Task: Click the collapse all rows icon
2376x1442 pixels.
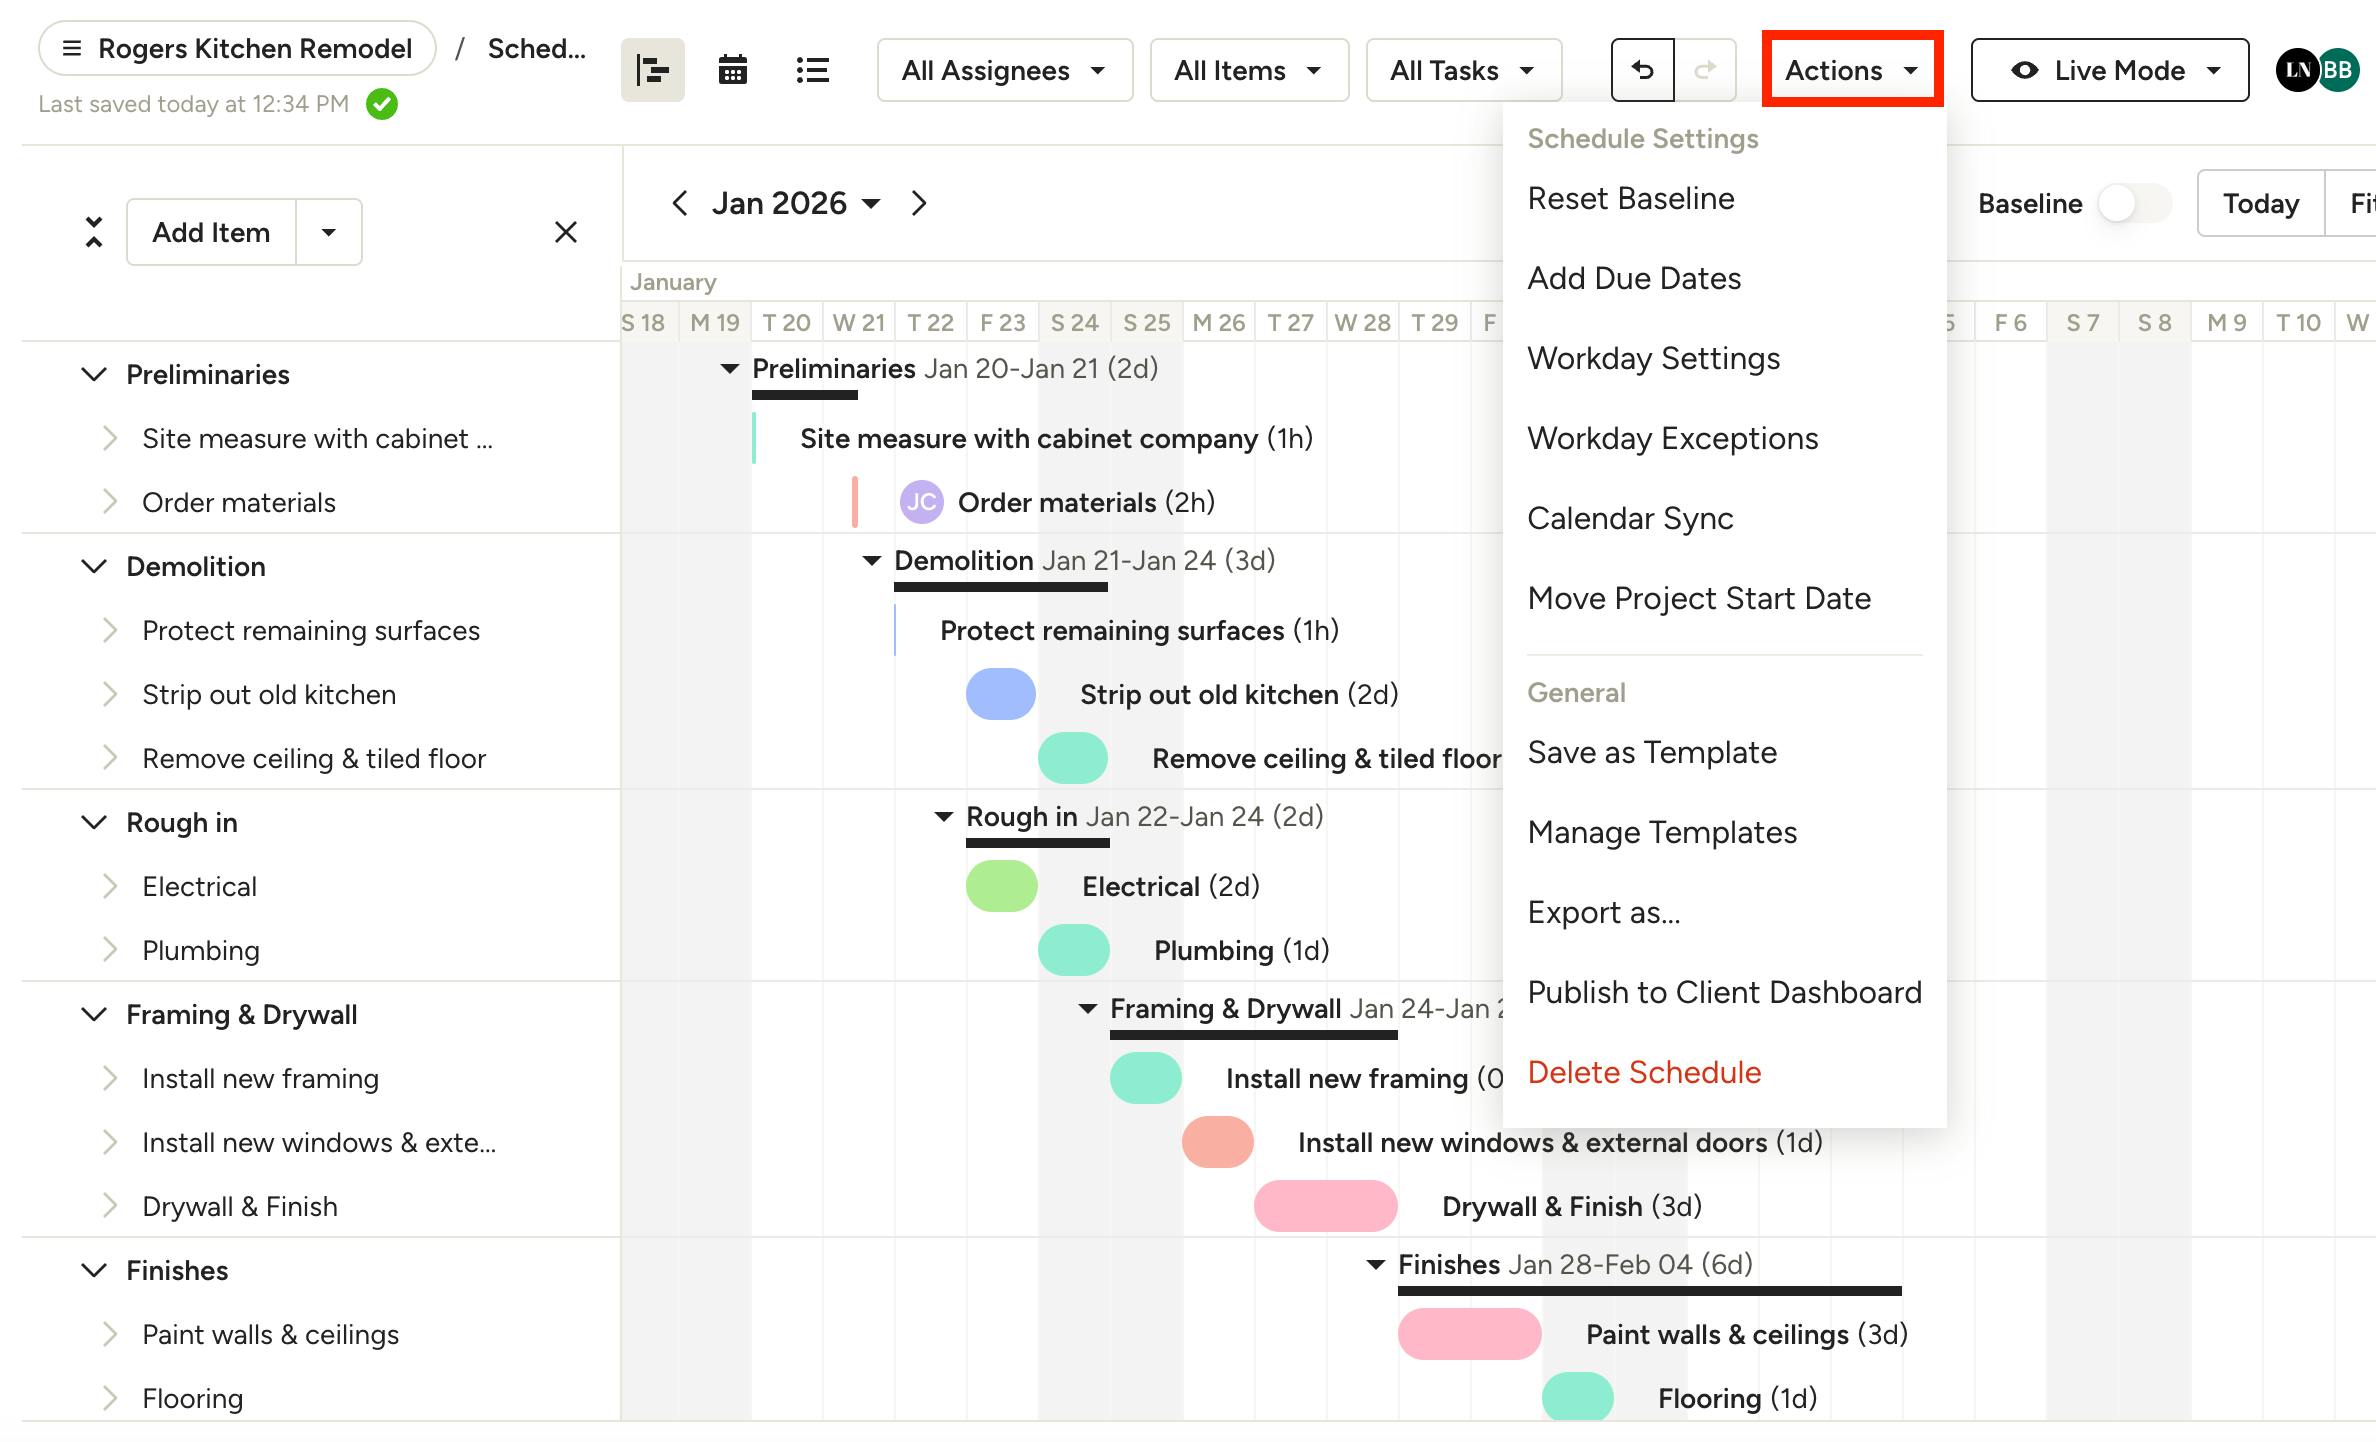Action: (94, 232)
